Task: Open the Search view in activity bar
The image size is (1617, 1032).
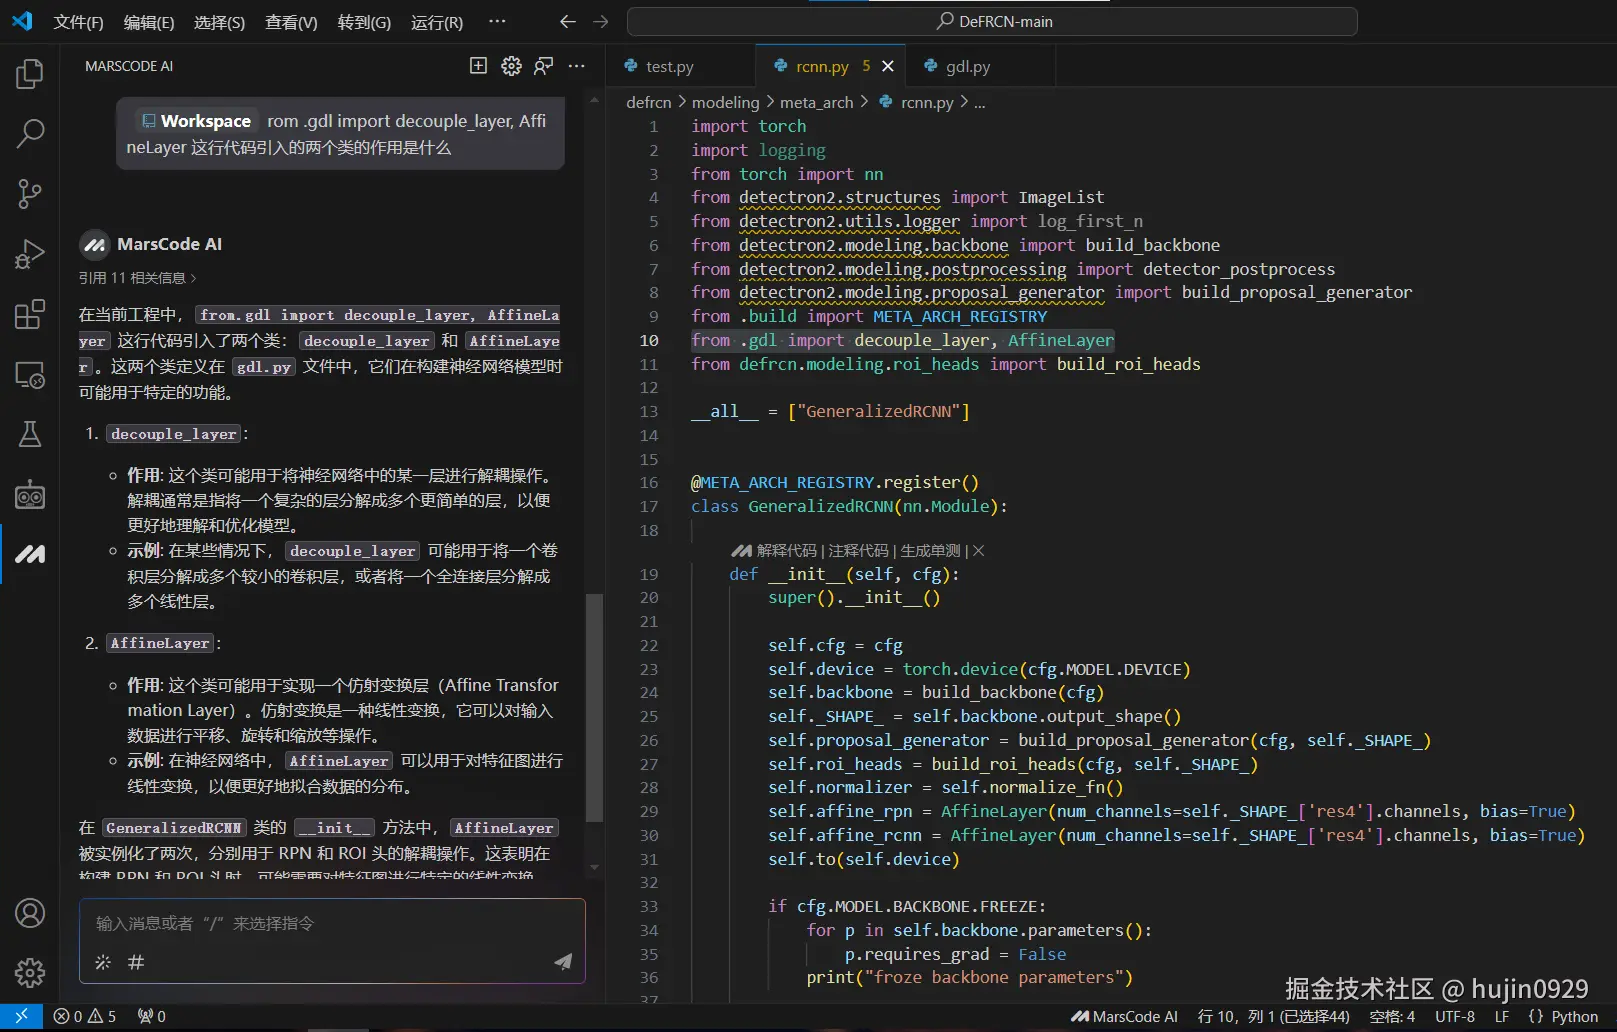Action: (x=30, y=133)
